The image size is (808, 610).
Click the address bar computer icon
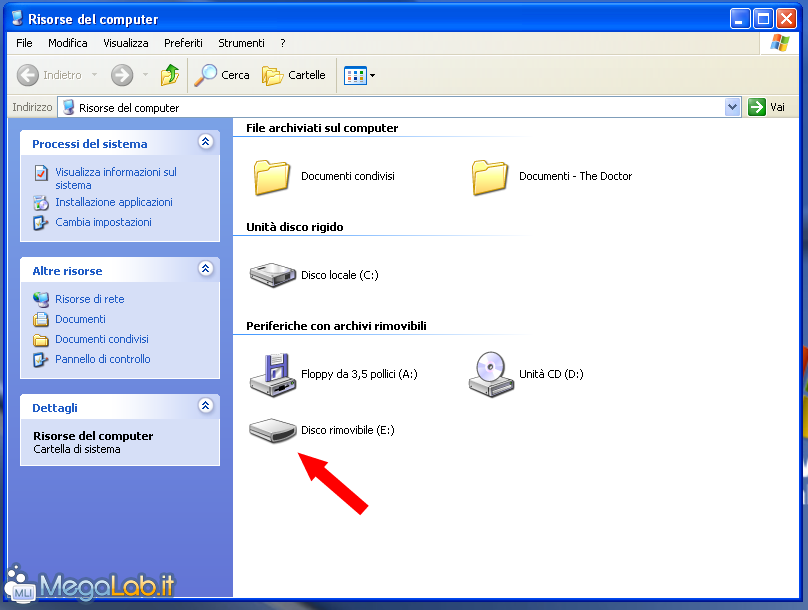click(x=69, y=107)
